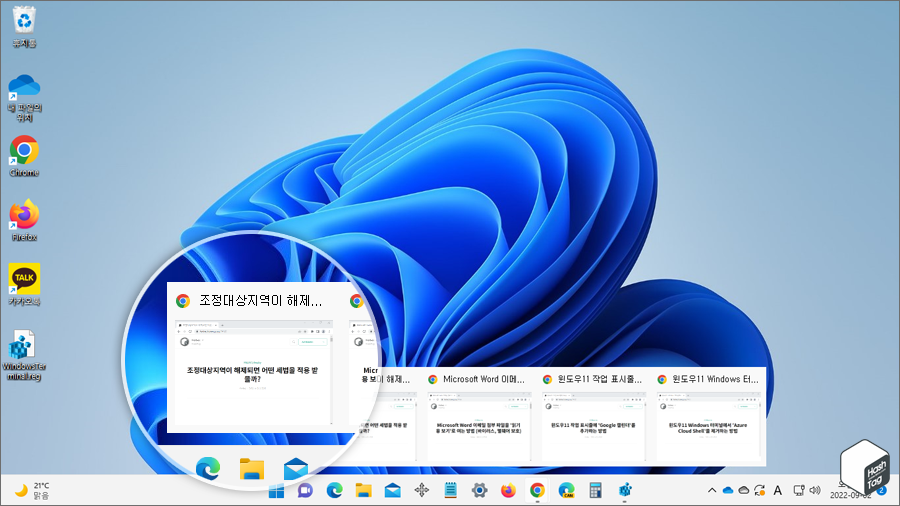Launch Microsoft Edge from the taskbar
This screenshot has height=506, width=900.
(x=335, y=491)
